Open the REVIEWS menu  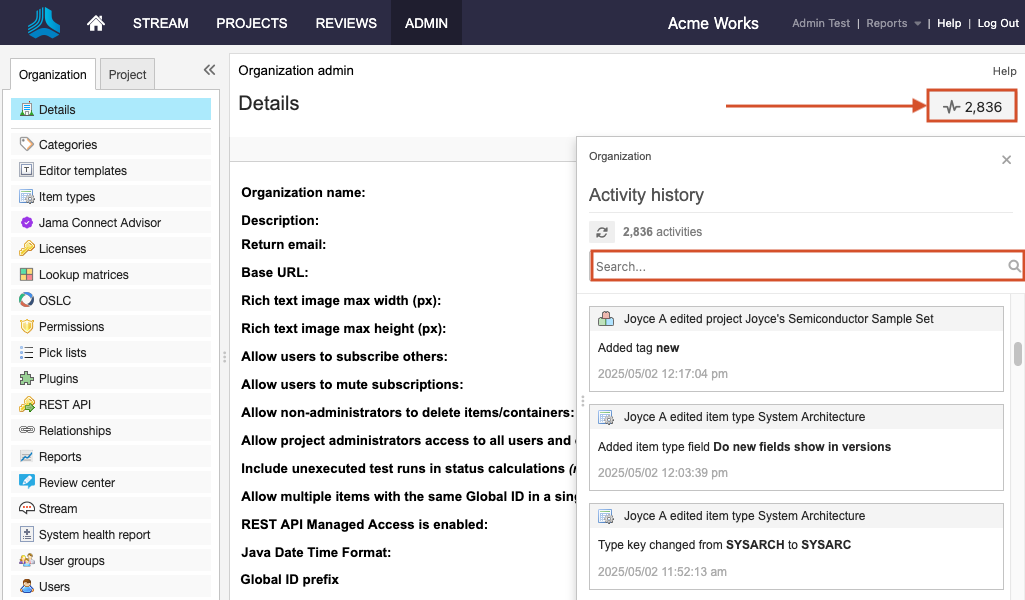[346, 23]
